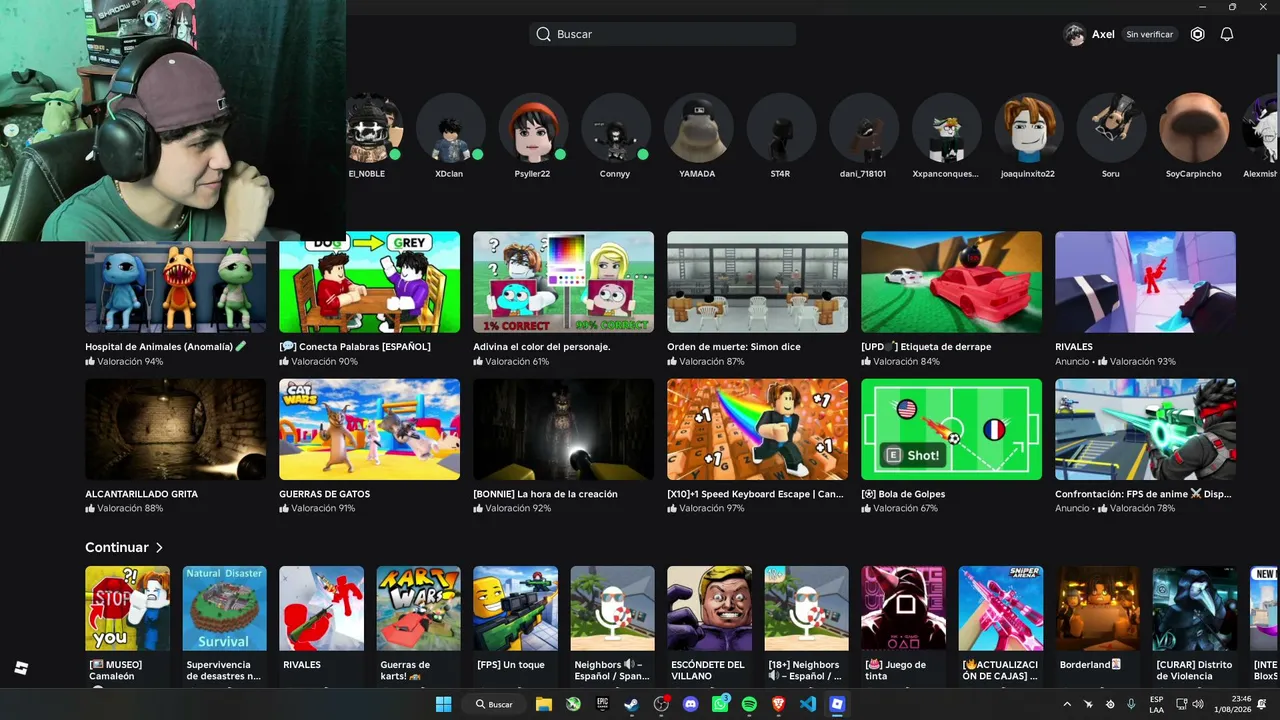
Task: Open the sponsored RIVALES card rated 93%
Action: click(1146, 299)
